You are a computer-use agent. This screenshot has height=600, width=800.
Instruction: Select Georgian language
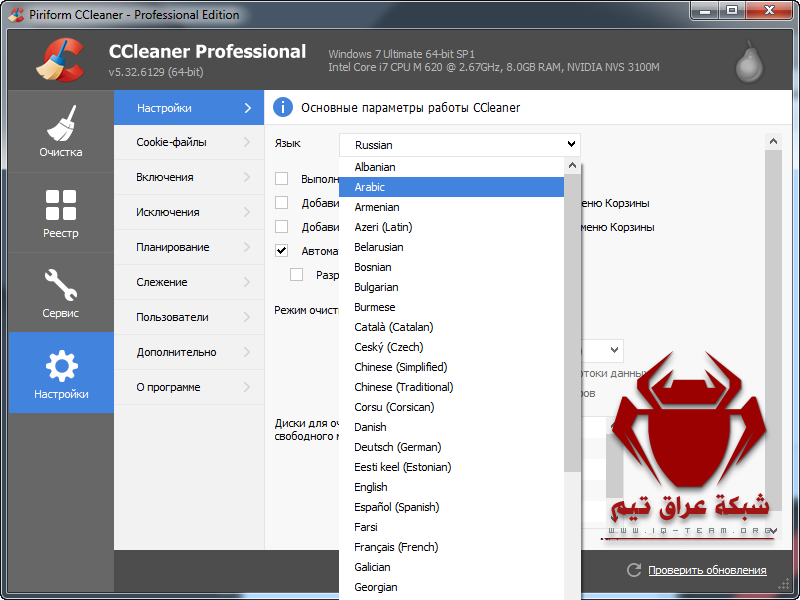point(452,587)
